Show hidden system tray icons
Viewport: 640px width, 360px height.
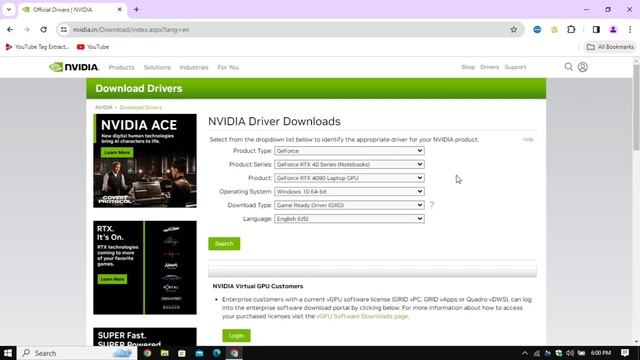pyautogui.click(x=525, y=353)
